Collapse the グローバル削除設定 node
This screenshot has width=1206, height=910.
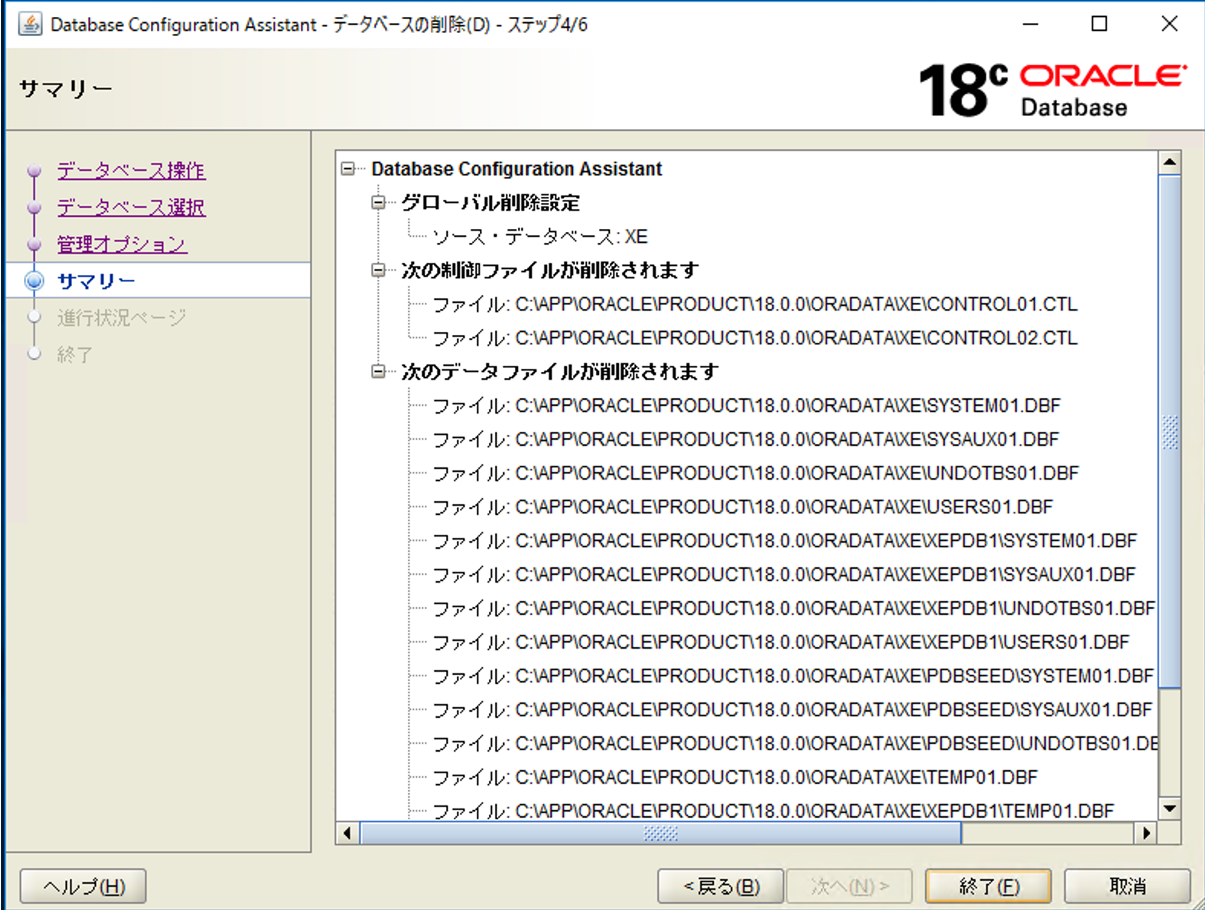(x=378, y=202)
